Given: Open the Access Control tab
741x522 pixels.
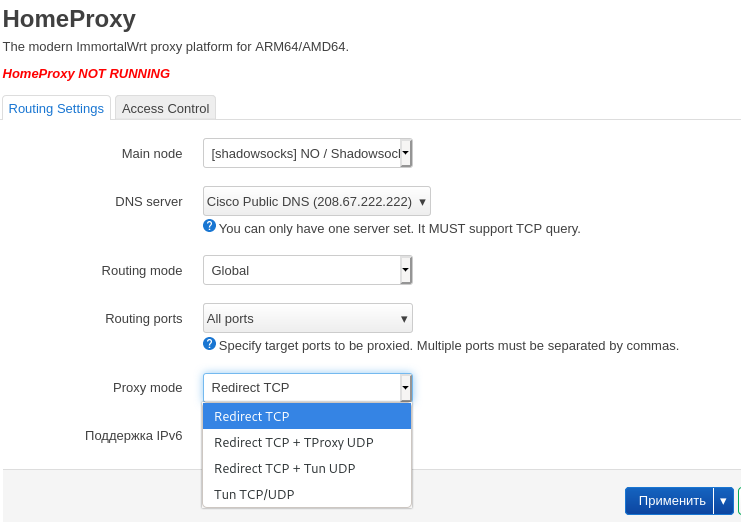Looking at the screenshot, I should (165, 108).
